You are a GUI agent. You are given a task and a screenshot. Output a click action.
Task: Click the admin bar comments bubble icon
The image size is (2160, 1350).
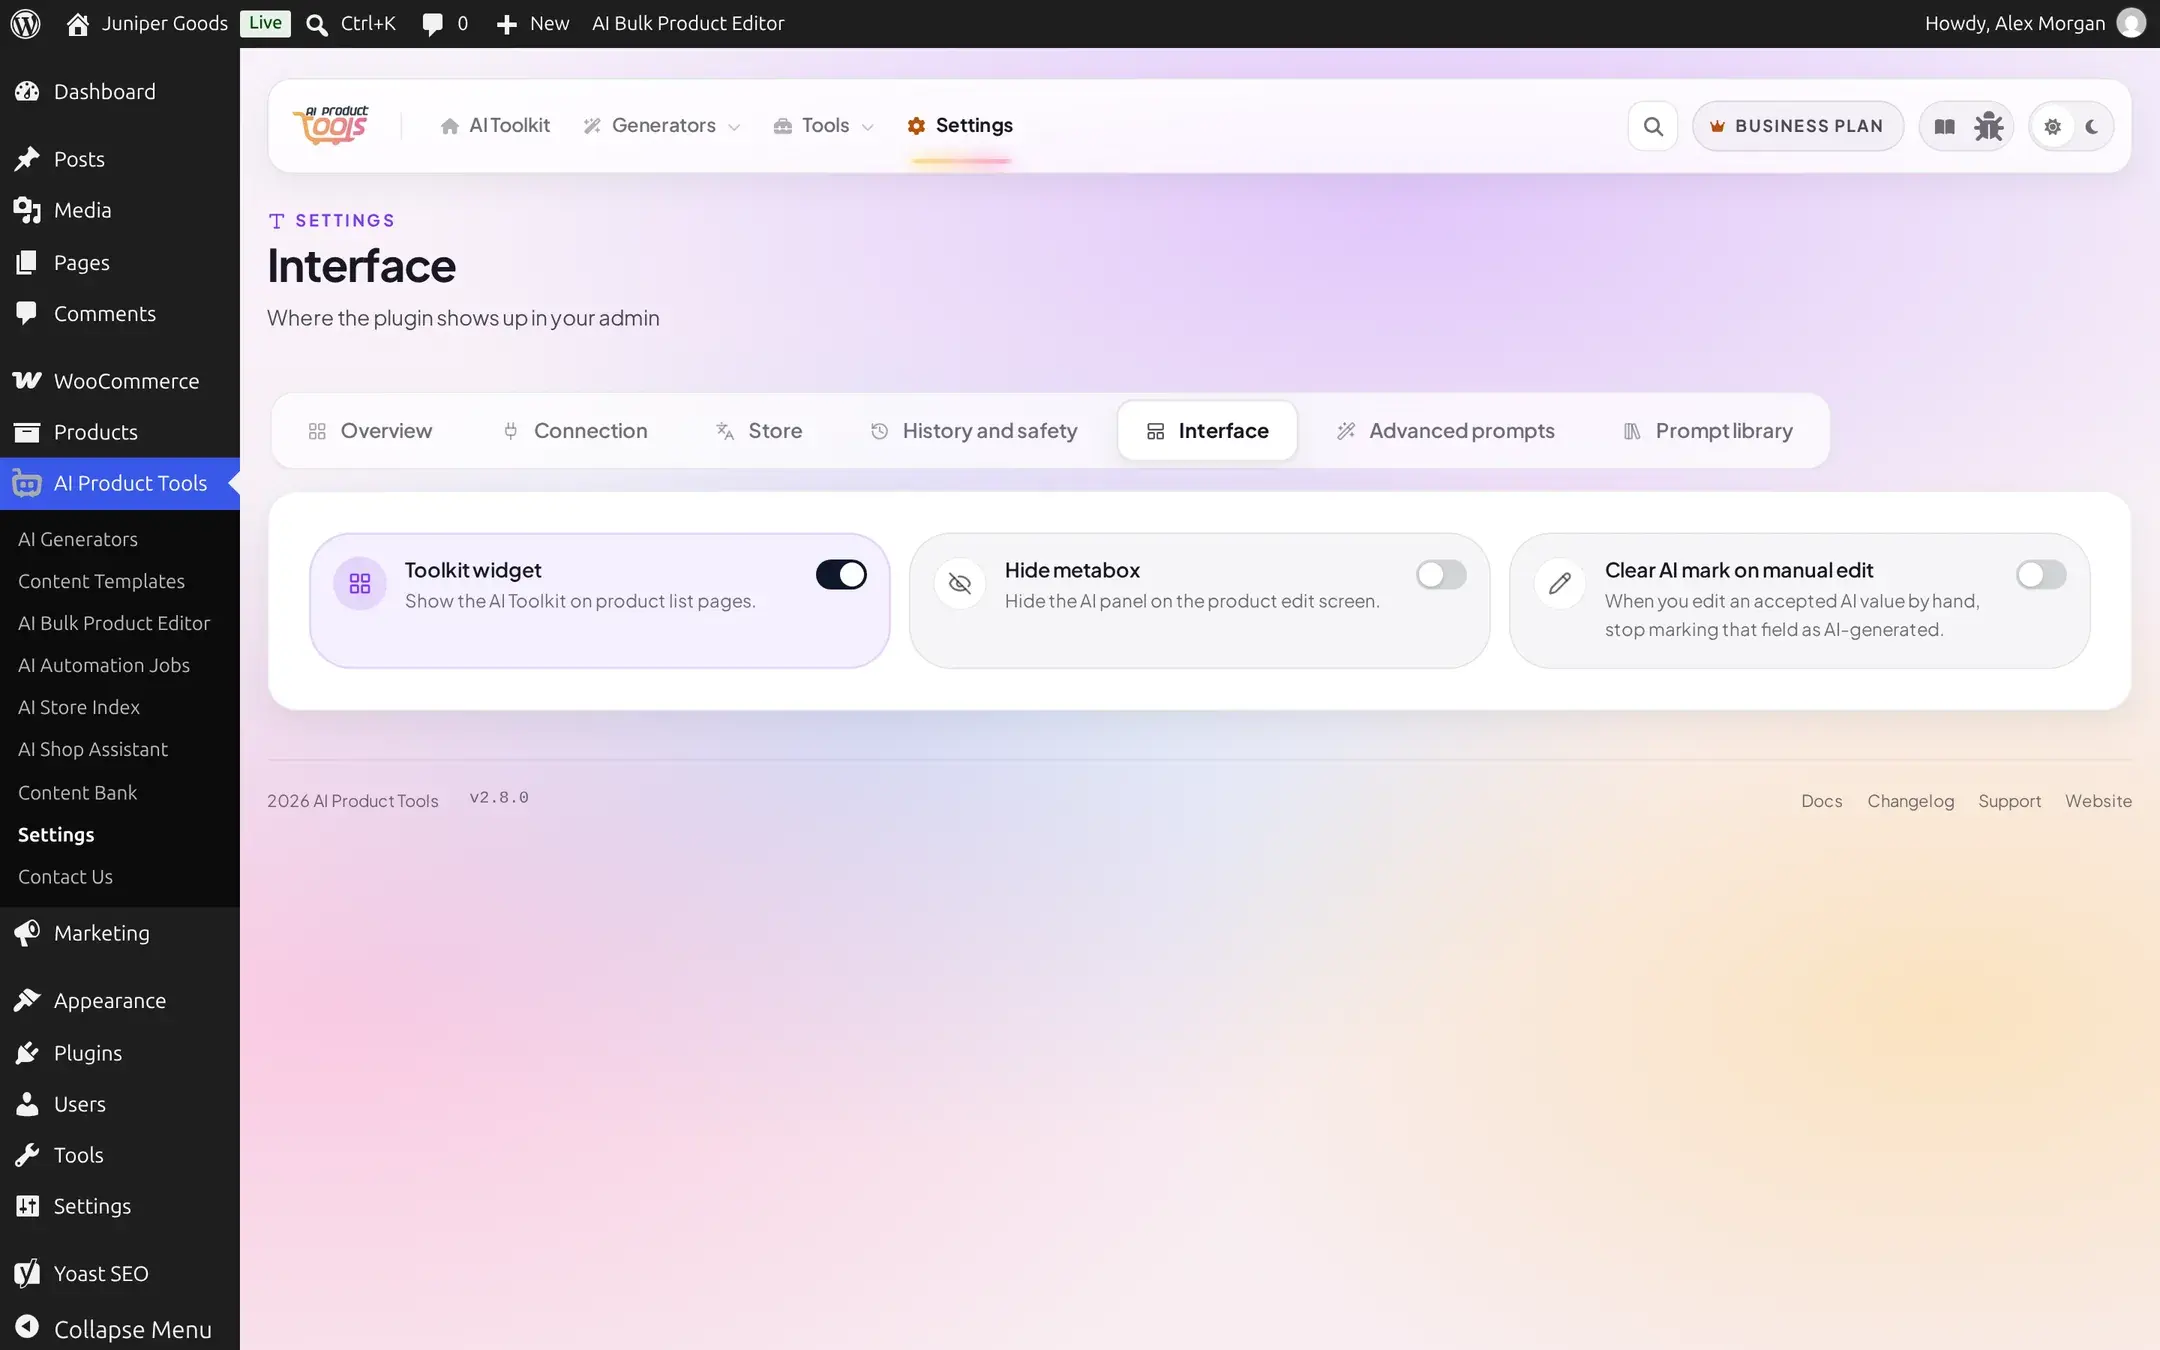tap(432, 24)
